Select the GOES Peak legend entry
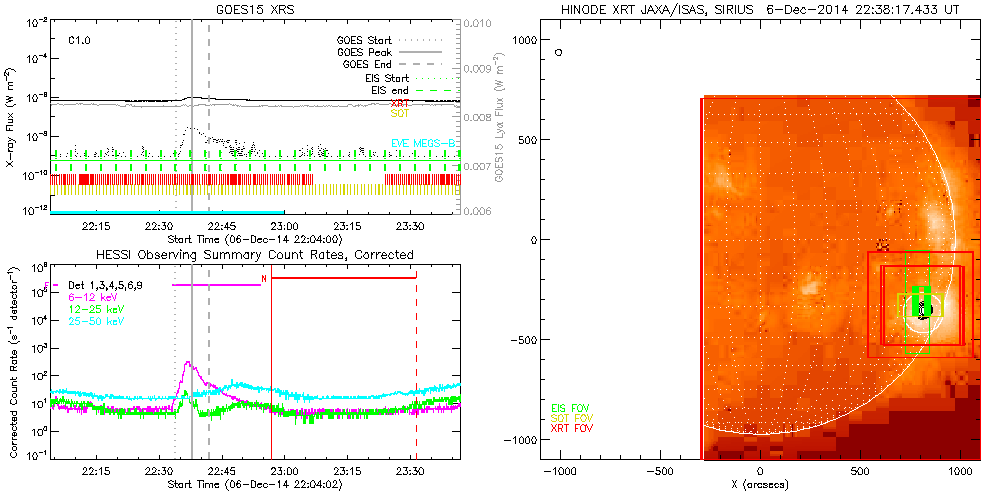1000x500 pixels. click(x=367, y=52)
